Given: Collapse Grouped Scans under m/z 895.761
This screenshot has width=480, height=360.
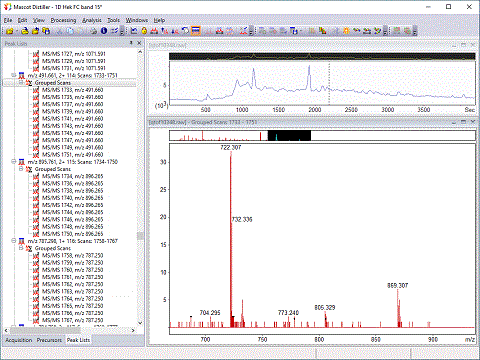Looking at the screenshot, I should (21, 169).
